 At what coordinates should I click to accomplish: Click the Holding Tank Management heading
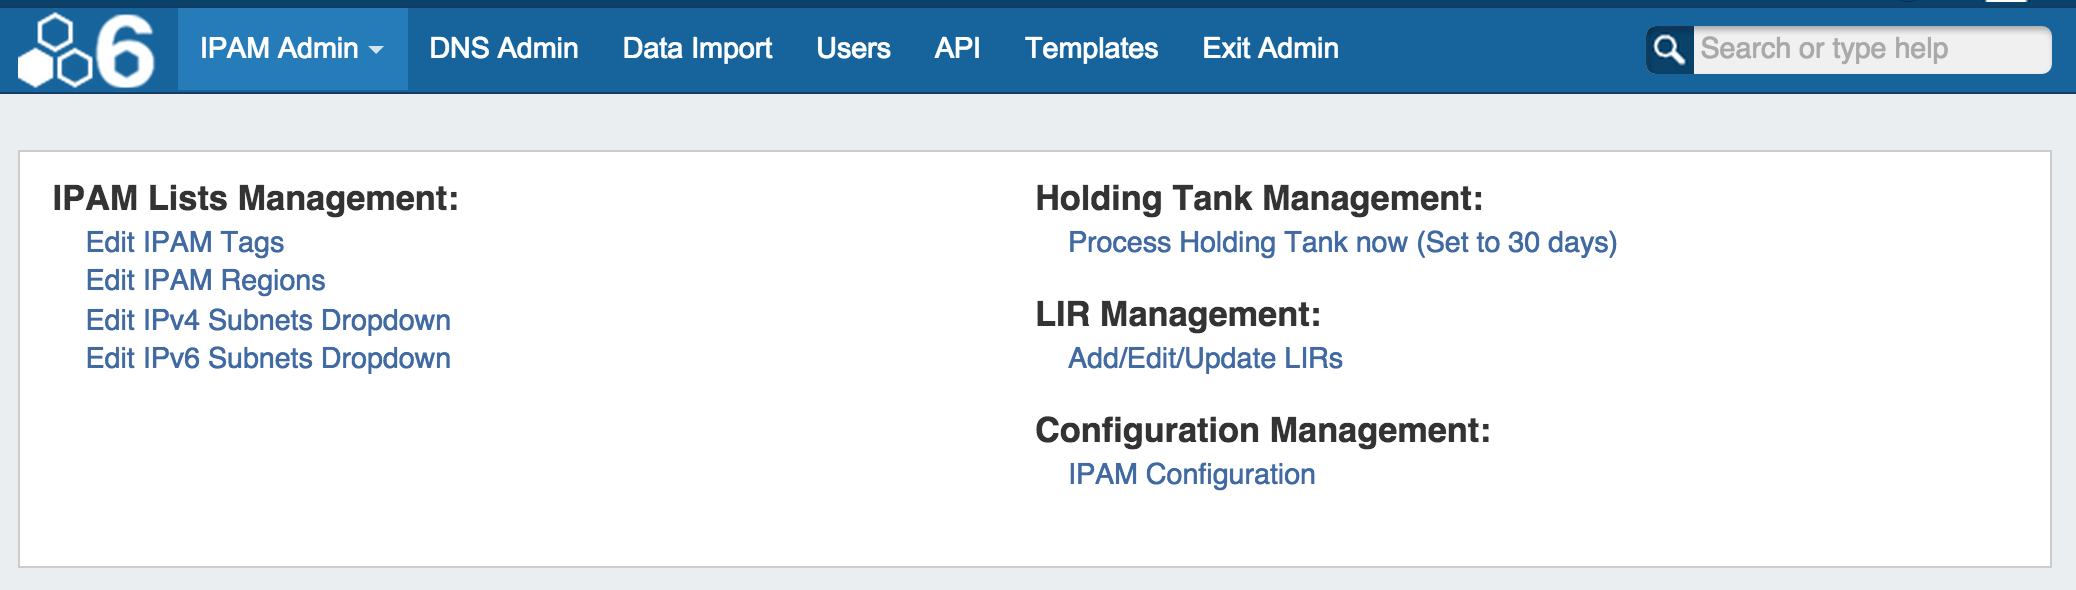point(1259,198)
